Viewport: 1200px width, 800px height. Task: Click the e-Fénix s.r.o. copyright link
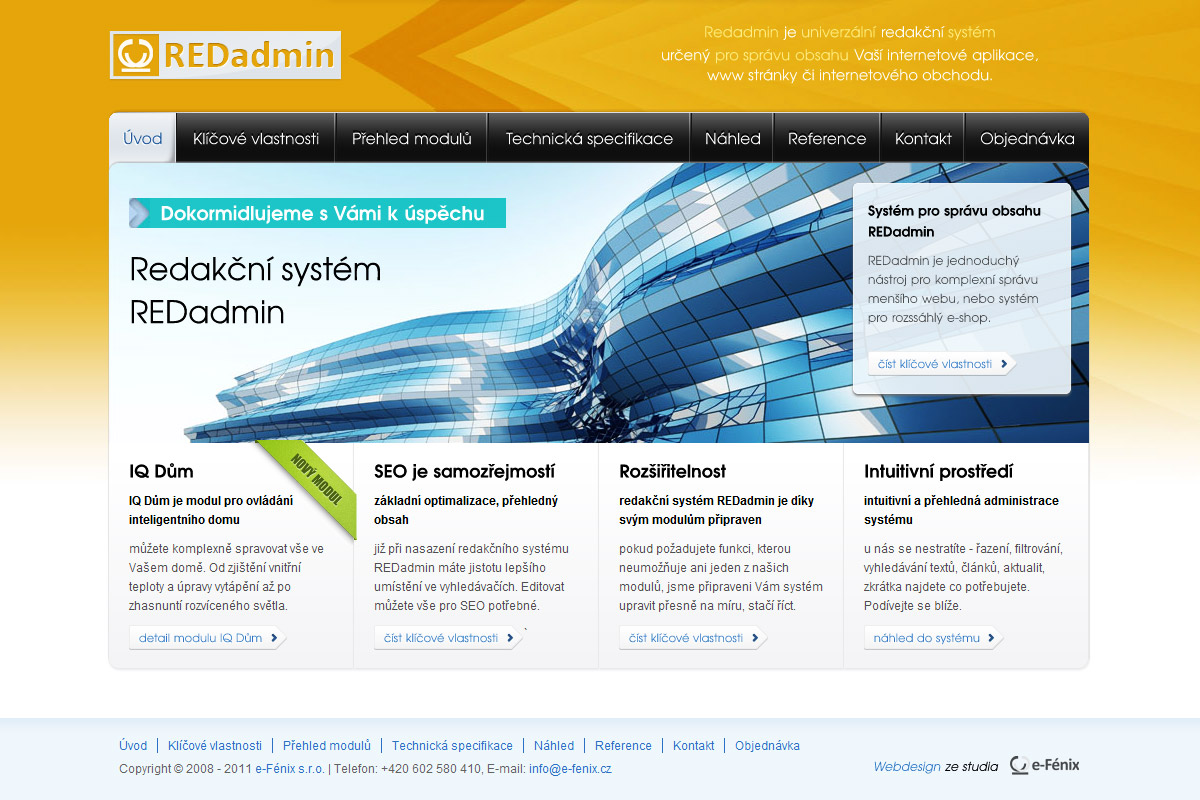click(x=290, y=769)
